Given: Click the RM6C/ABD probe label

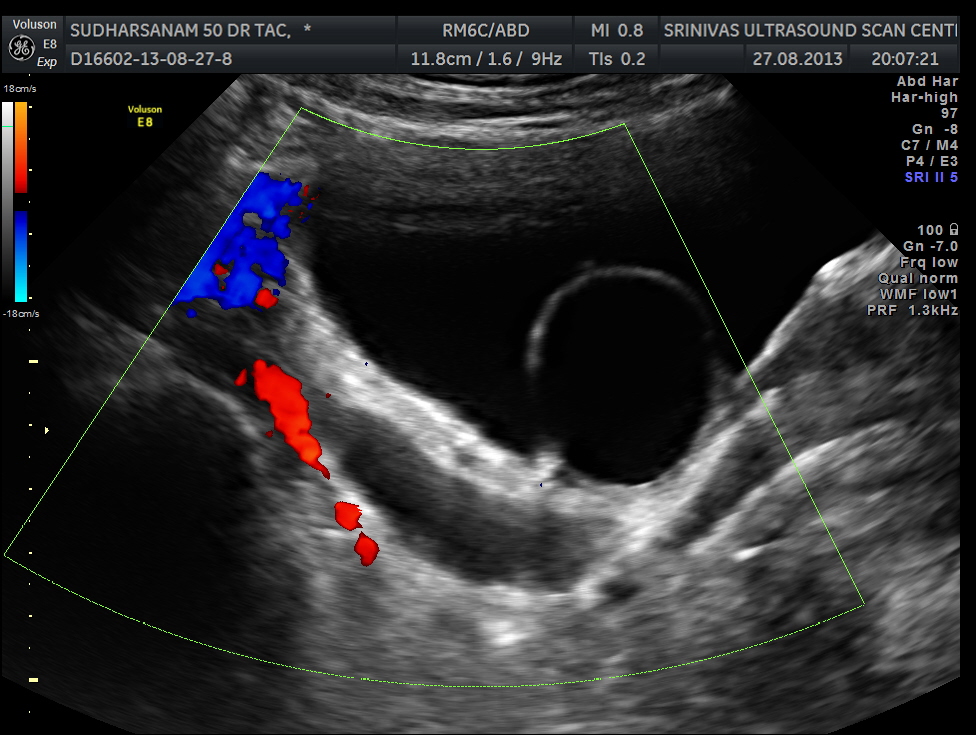Looking at the screenshot, I should tap(486, 30).
